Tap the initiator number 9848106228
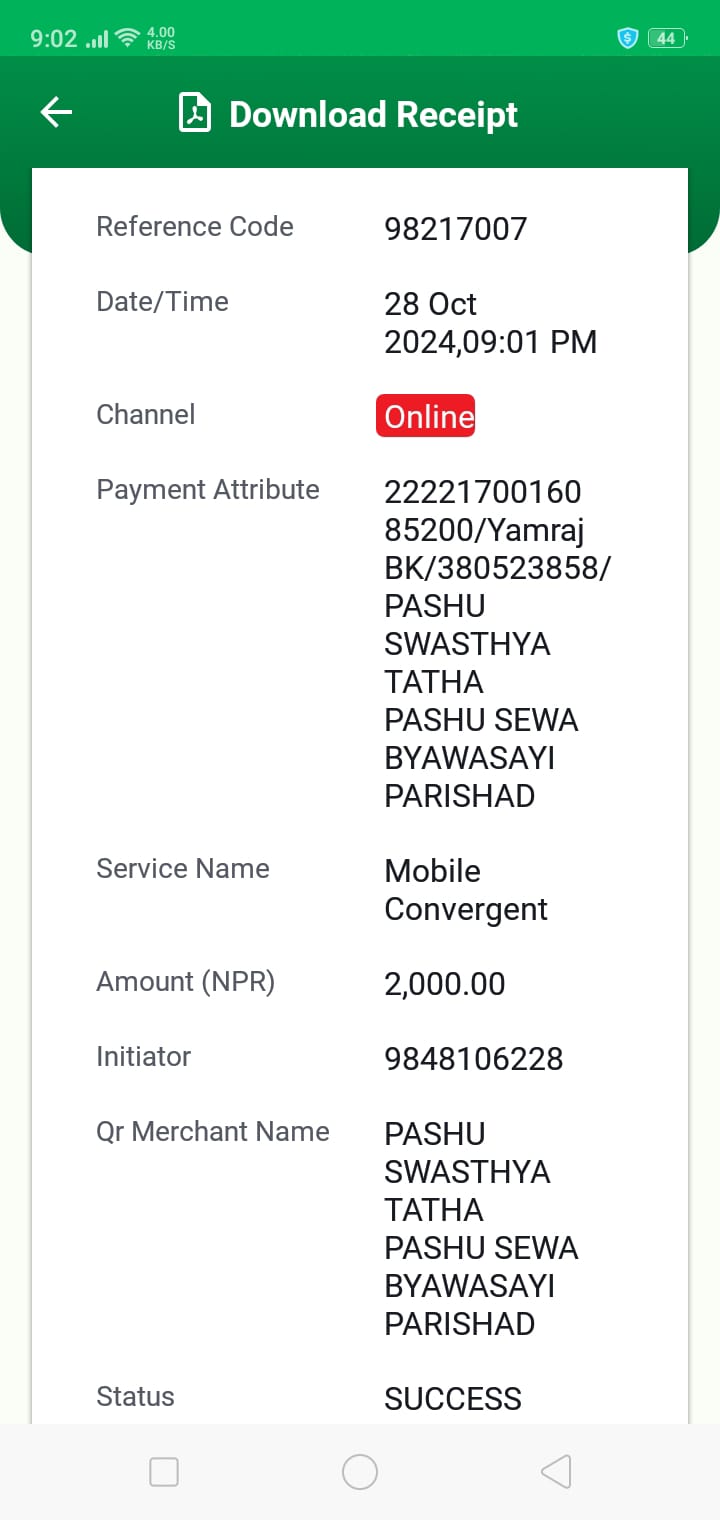Viewport: 720px width, 1520px height. [x=473, y=1059]
